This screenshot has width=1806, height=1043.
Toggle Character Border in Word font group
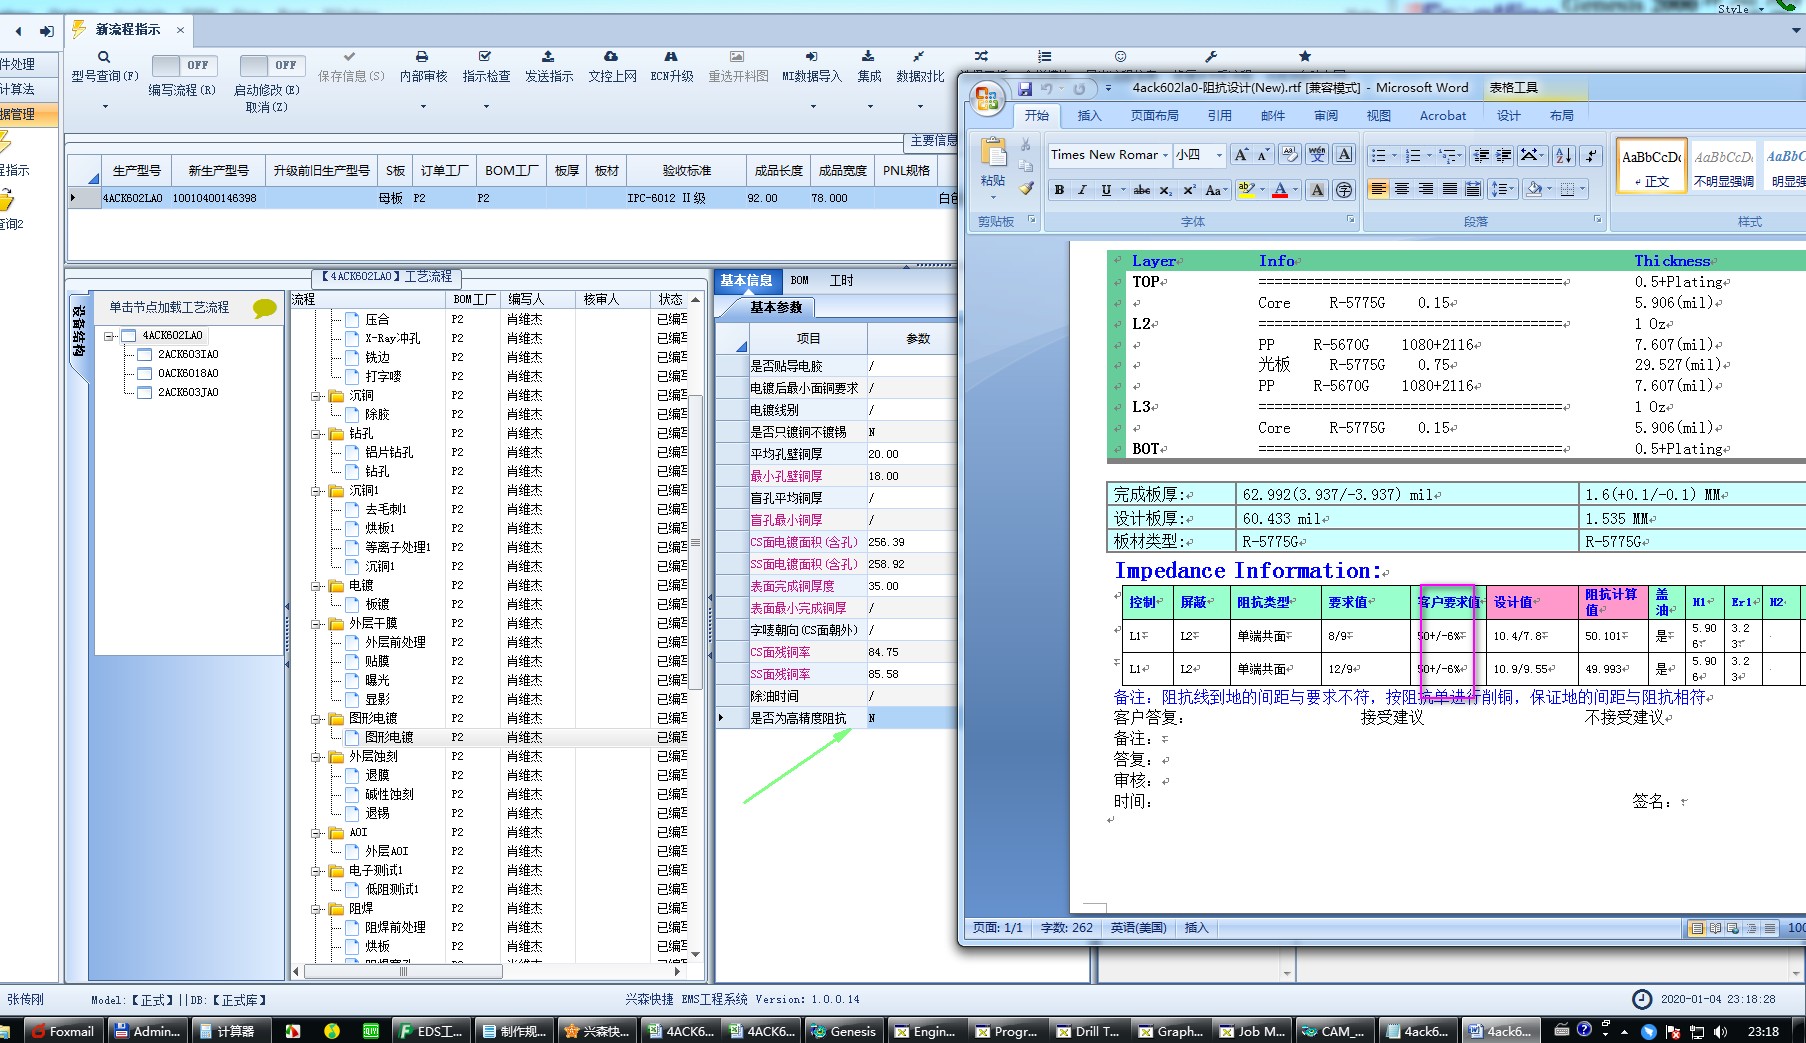[x=1344, y=155]
